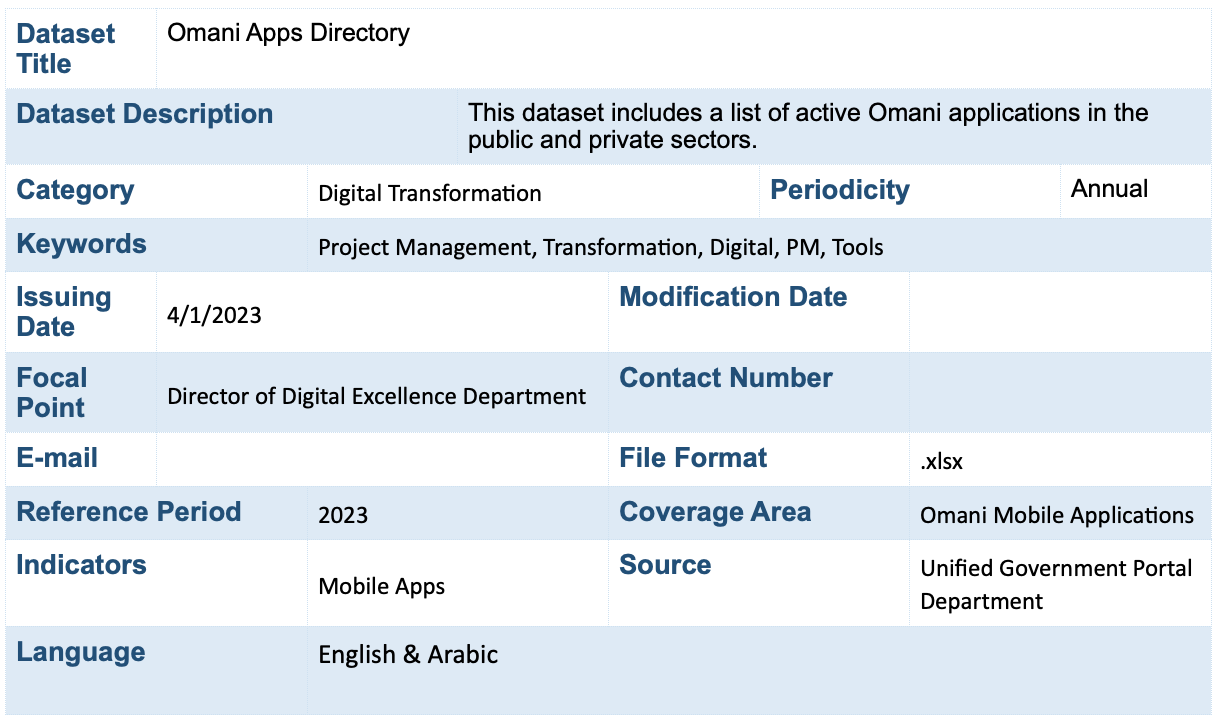Click the keywords list starting with Project Management
Screen dimensions: 1214x722
tap(600, 247)
